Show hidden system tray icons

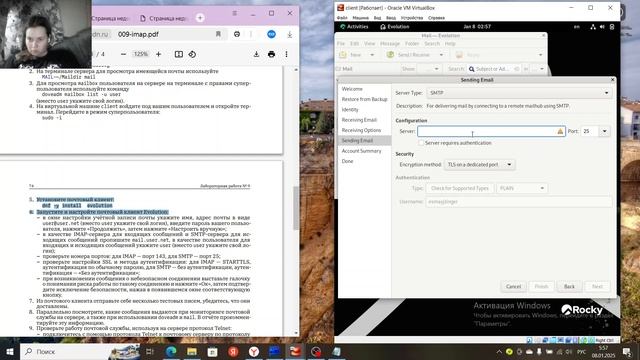point(499,351)
